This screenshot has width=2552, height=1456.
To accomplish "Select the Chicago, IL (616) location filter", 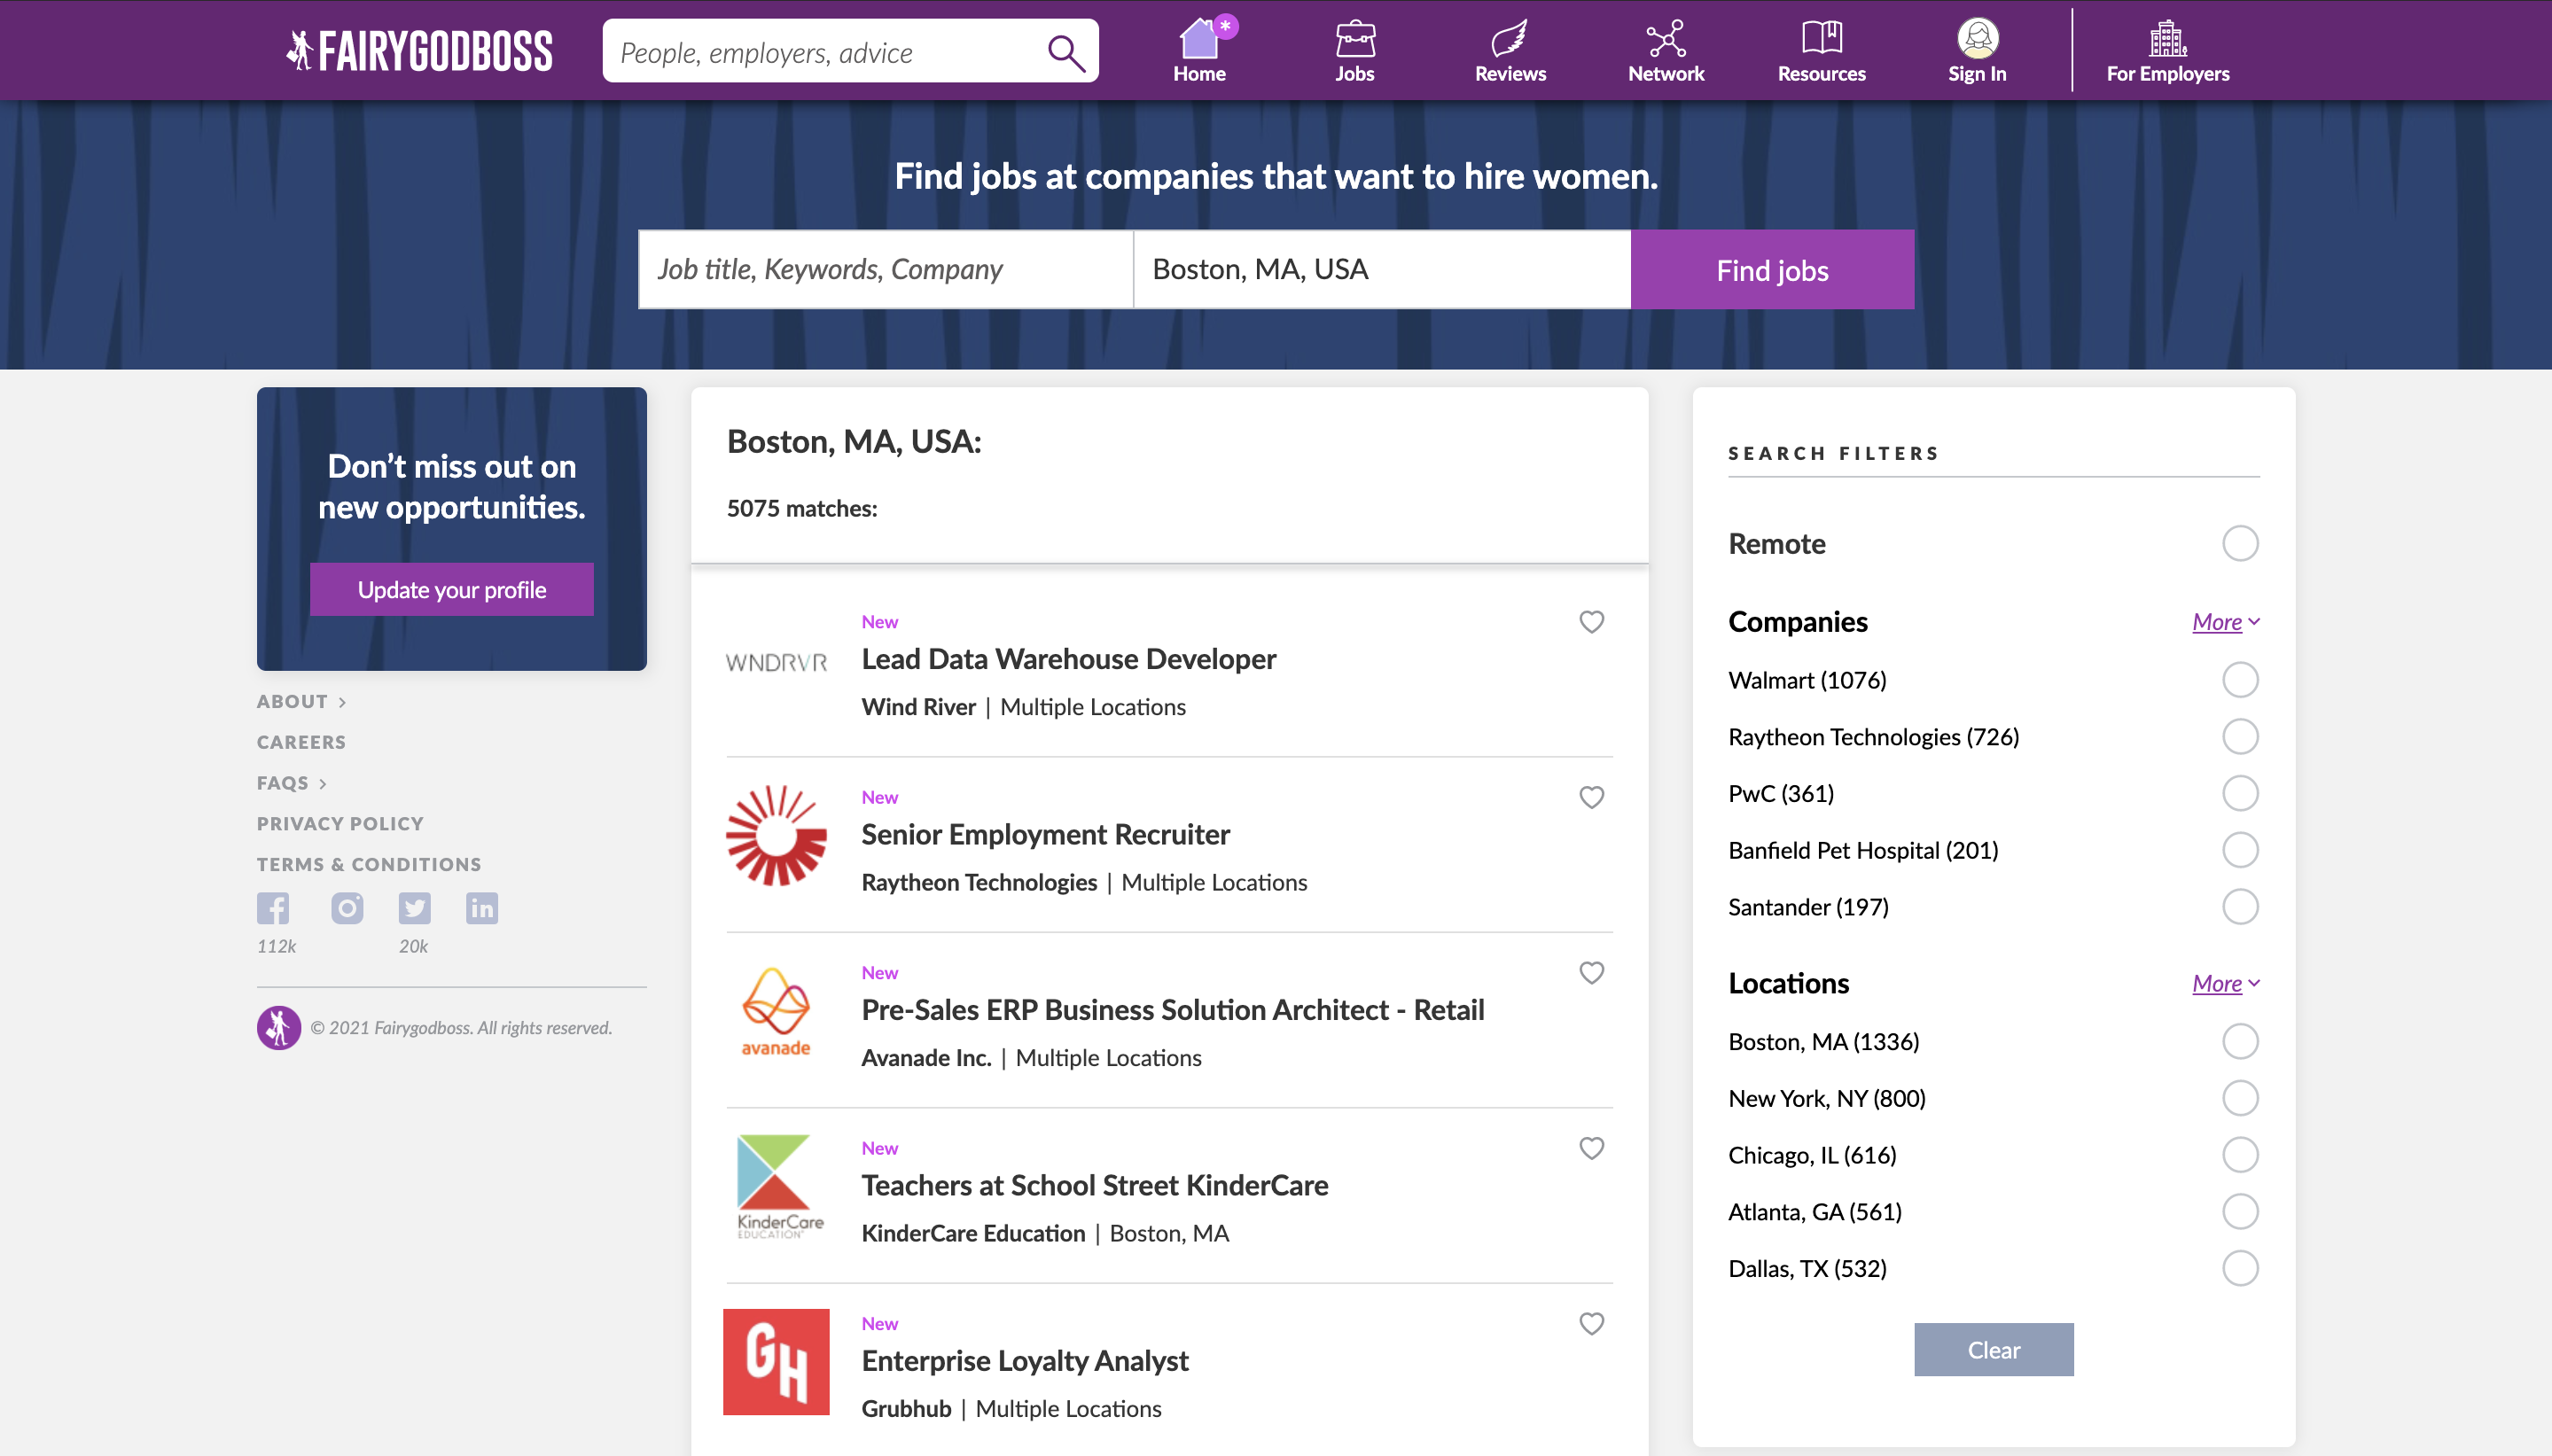I will 2240,1155.
